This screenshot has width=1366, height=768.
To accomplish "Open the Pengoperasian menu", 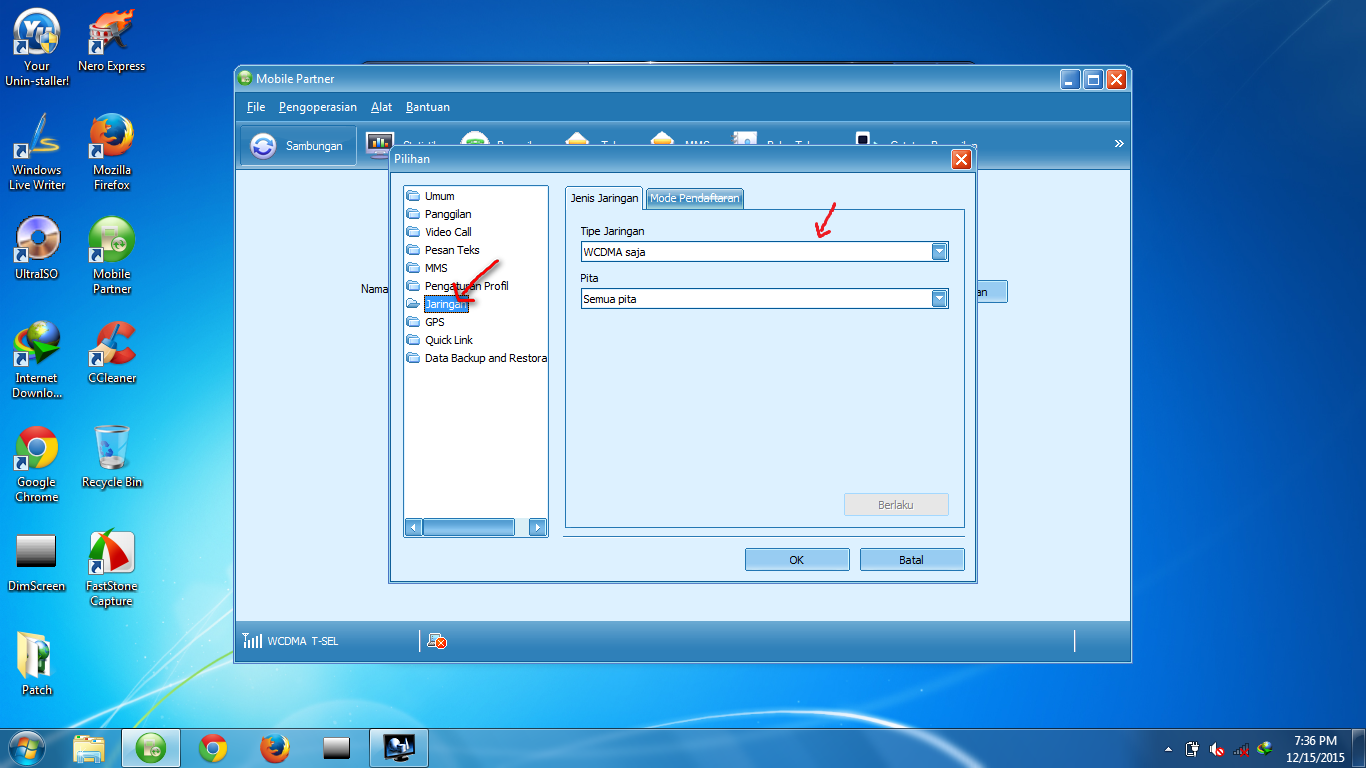I will (x=318, y=107).
